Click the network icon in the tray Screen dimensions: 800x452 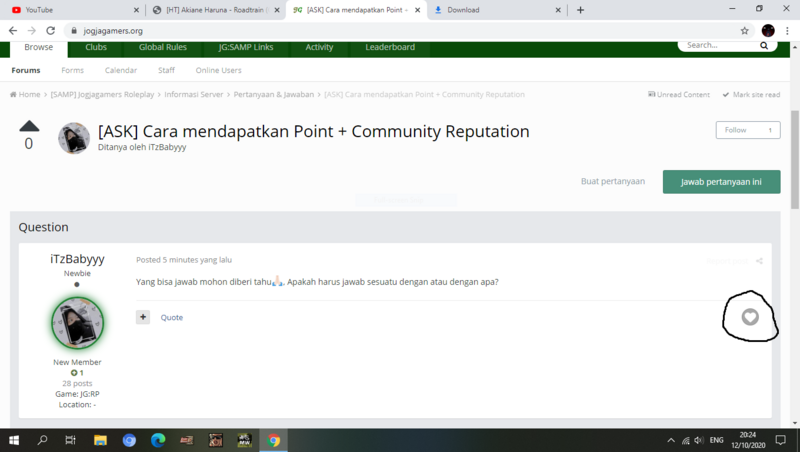pos(685,440)
